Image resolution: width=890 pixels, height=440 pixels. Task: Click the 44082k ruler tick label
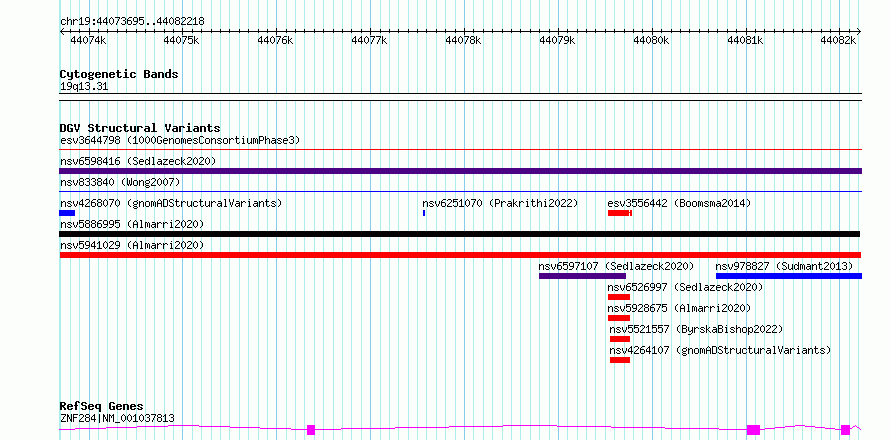click(x=839, y=40)
